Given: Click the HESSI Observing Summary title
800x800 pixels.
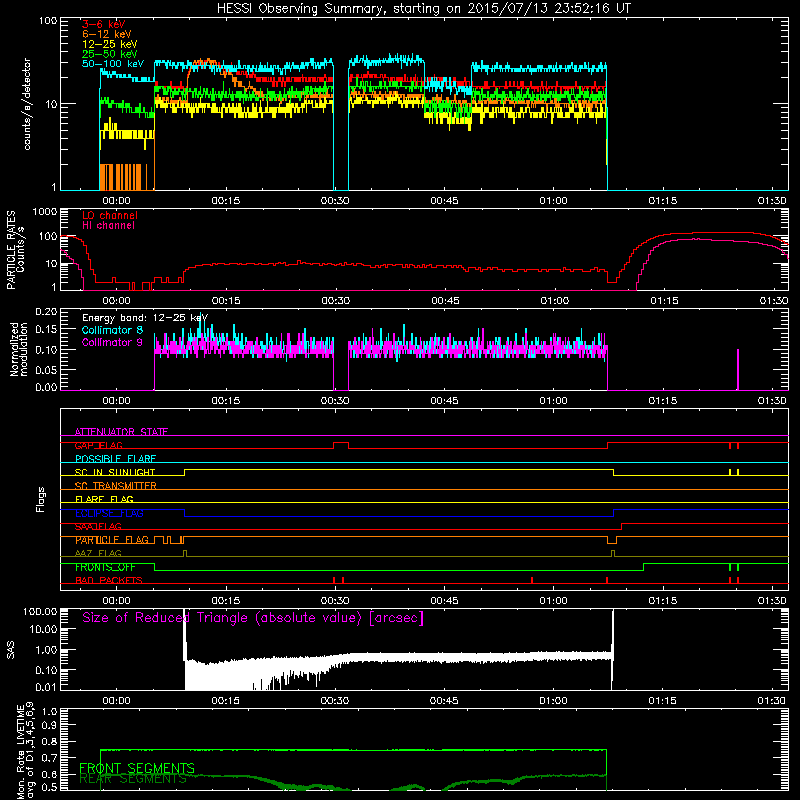Looking at the screenshot, I should coord(423,9).
